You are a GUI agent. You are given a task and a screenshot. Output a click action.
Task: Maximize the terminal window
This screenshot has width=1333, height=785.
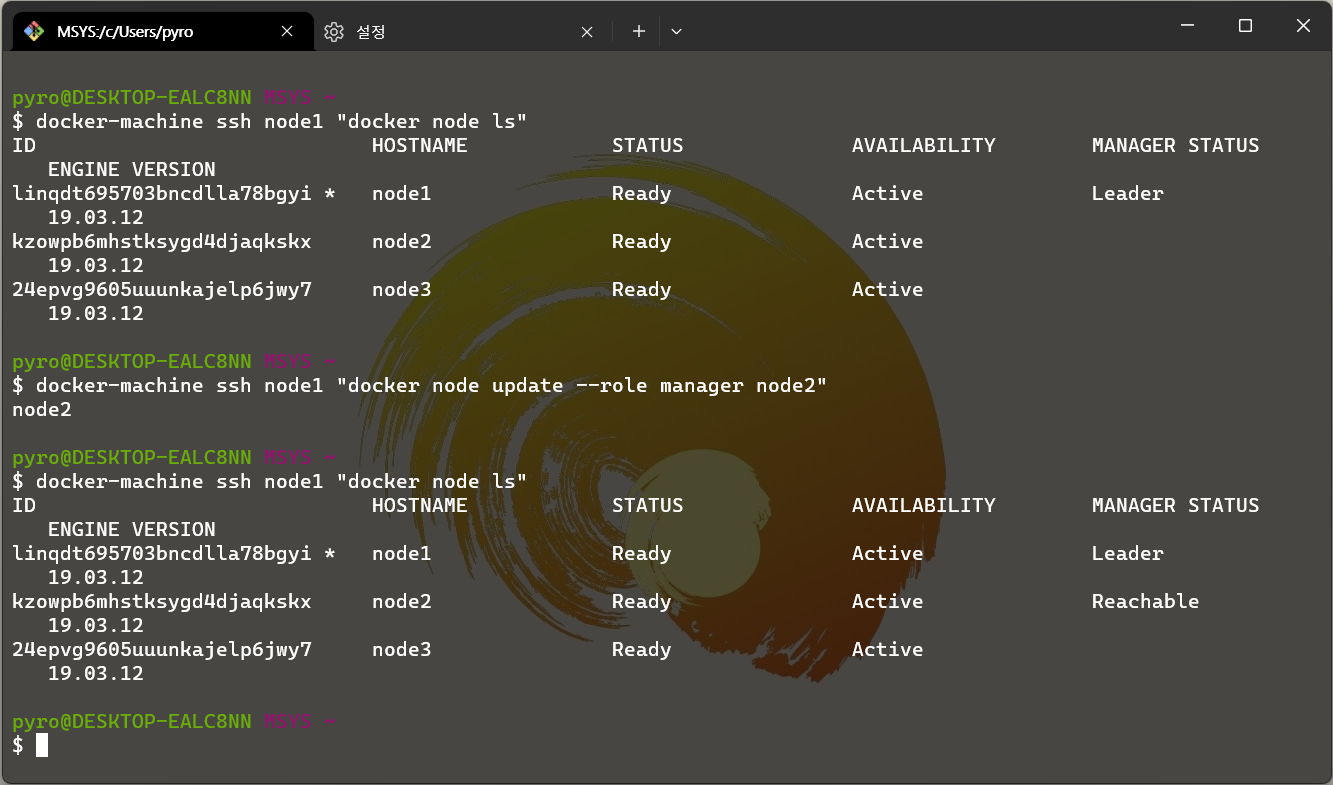pos(1245,26)
